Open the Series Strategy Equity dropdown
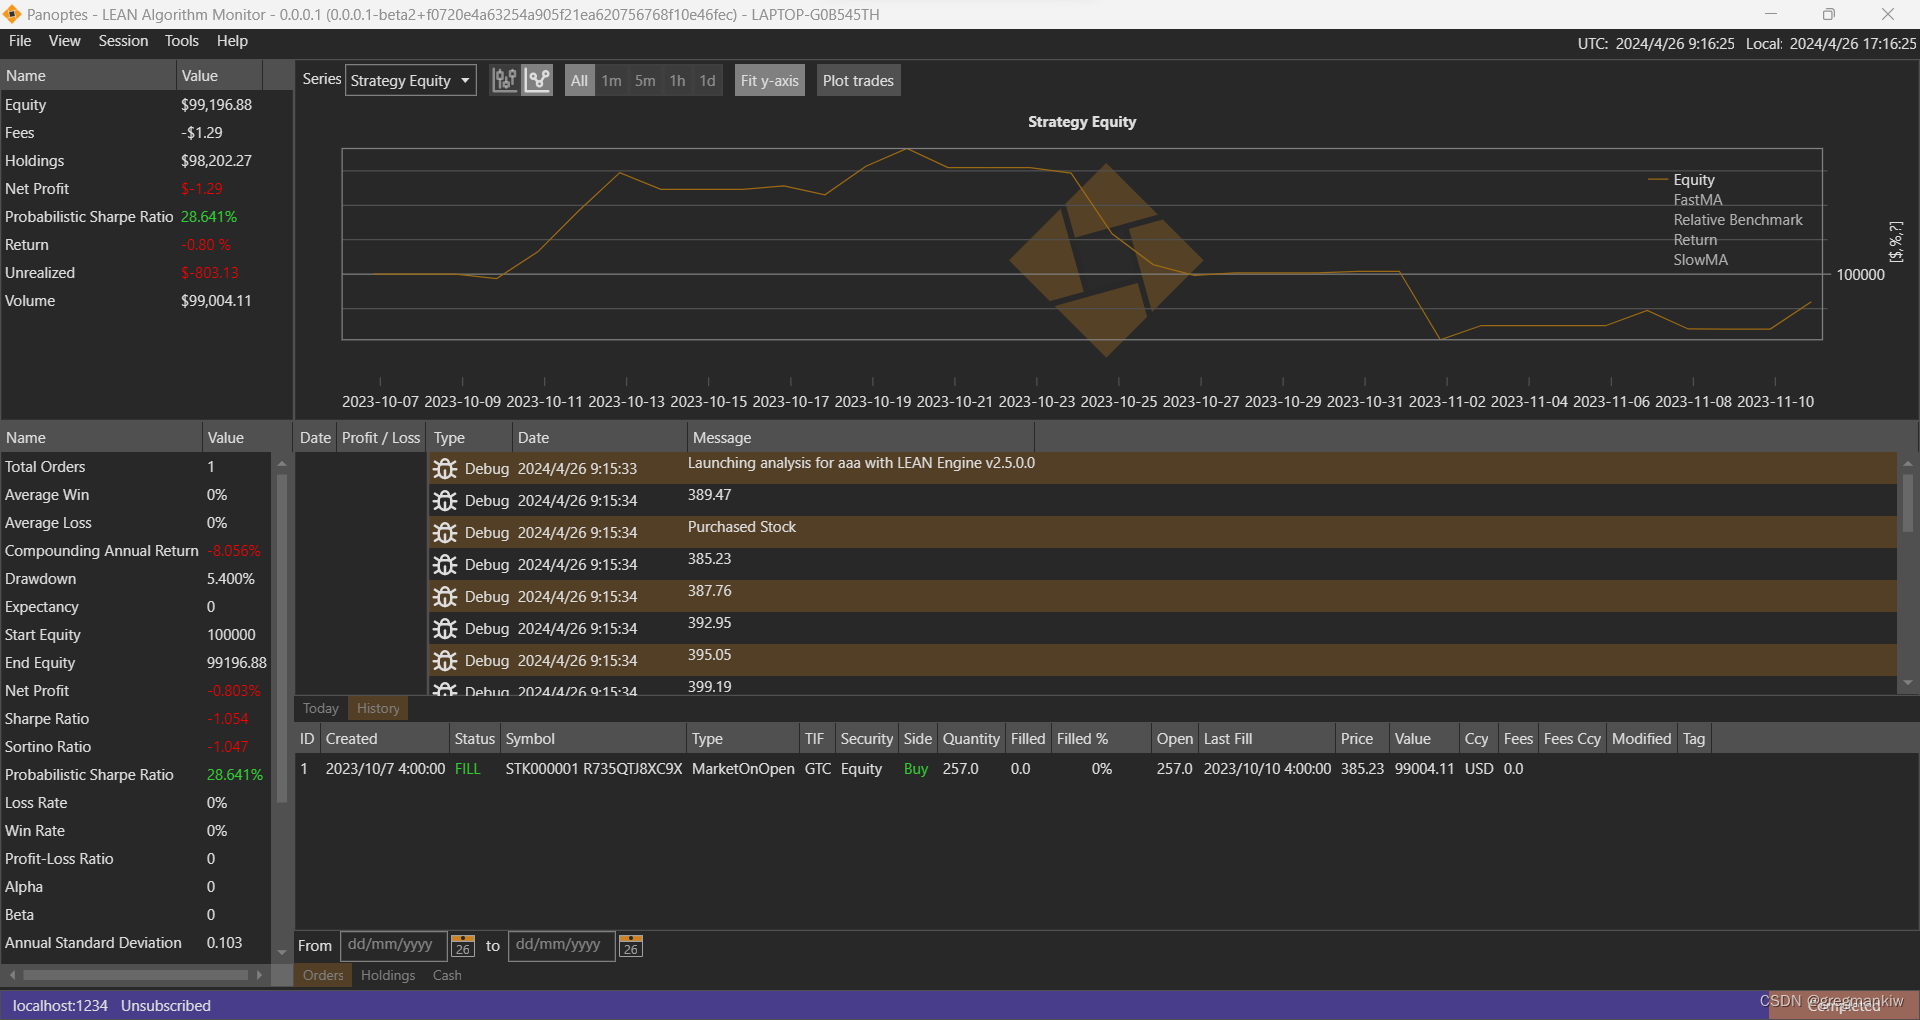This screenshot has height=1020, width=1920. tap(410, 81)
